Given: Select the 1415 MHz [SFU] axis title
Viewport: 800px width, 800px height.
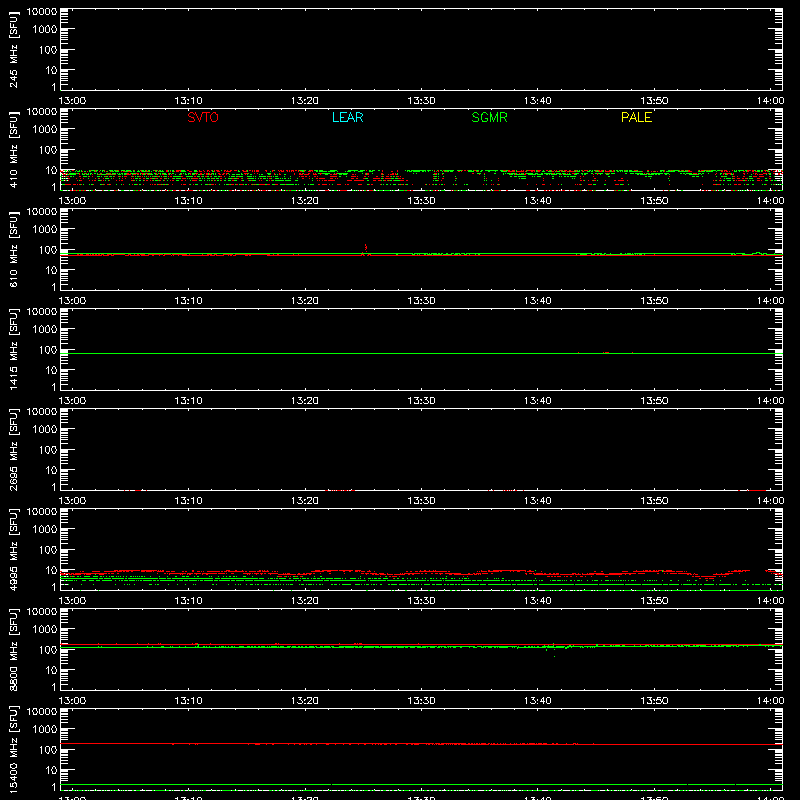Looking at the screenshot, I should pyautogui.click(x=13, y=349).
